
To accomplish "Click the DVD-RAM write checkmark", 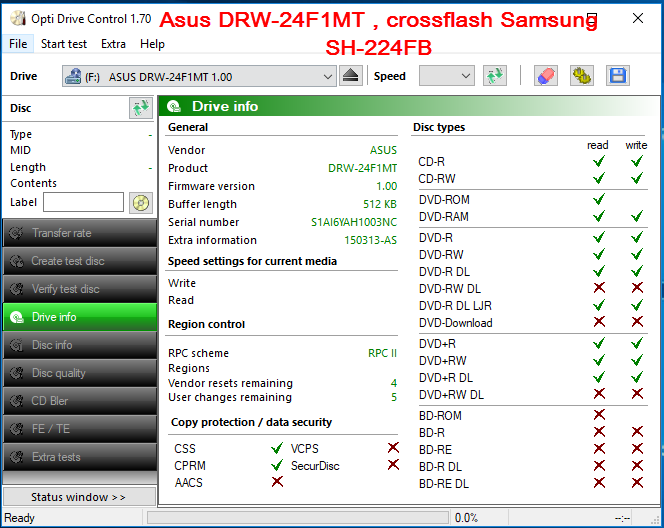I will [x=636, y=216].
